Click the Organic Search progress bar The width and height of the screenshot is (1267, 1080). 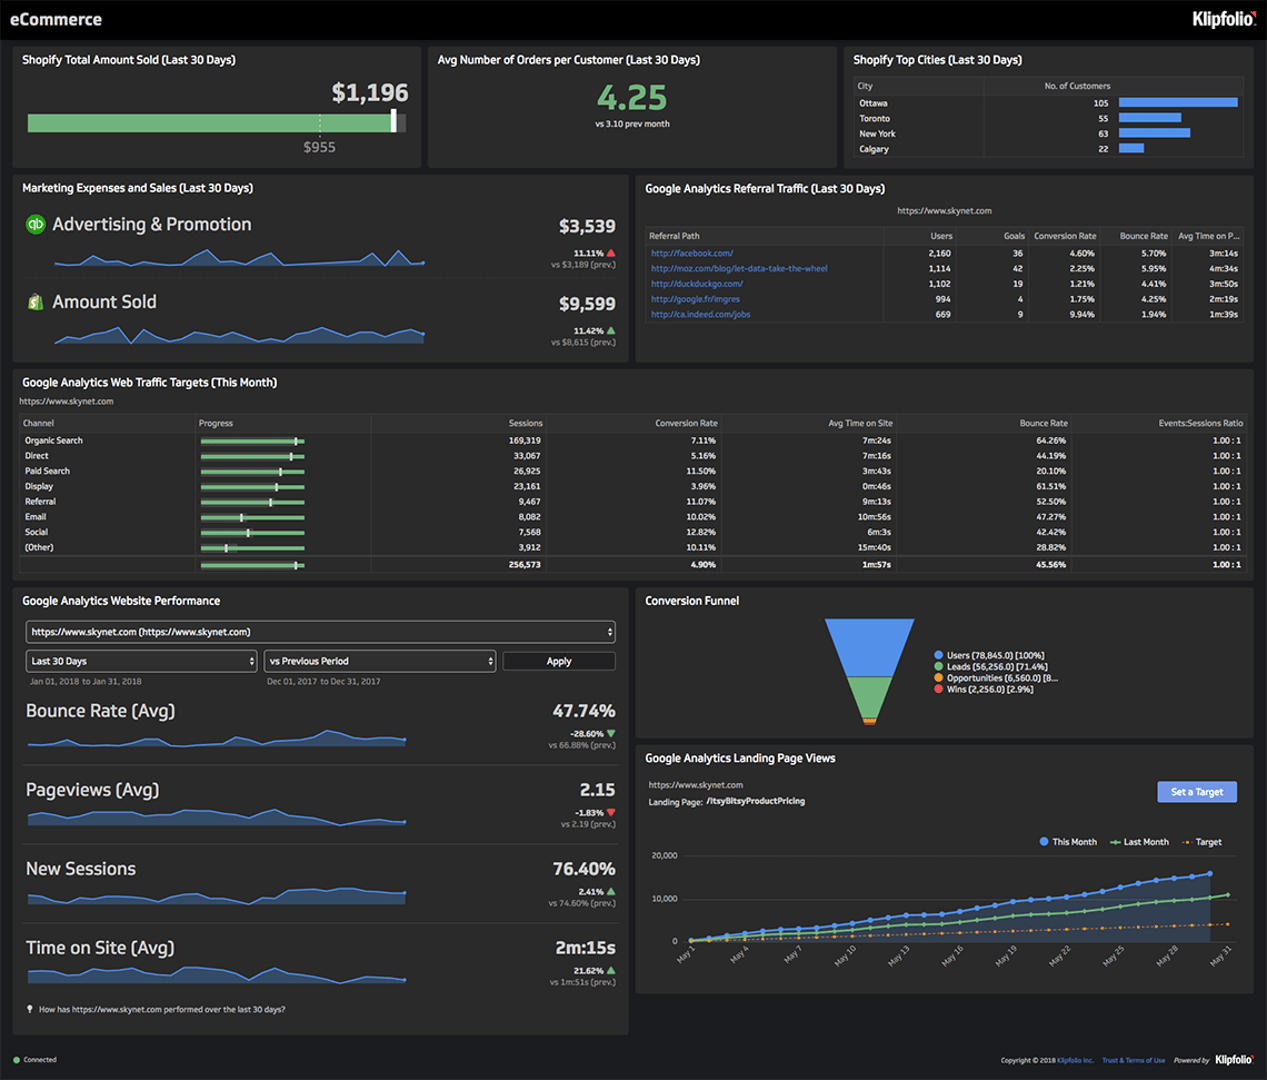[x=252, y=441]
